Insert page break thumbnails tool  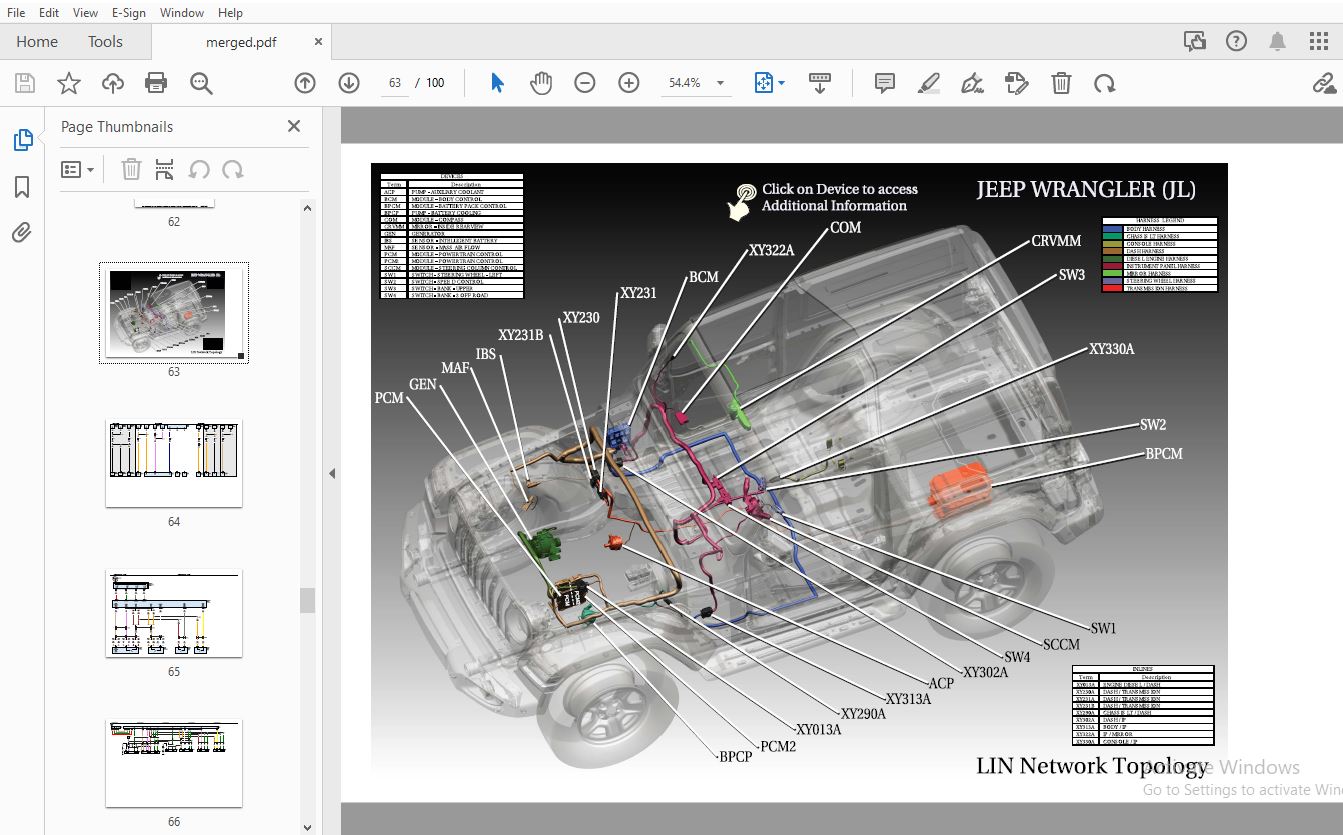165,169
